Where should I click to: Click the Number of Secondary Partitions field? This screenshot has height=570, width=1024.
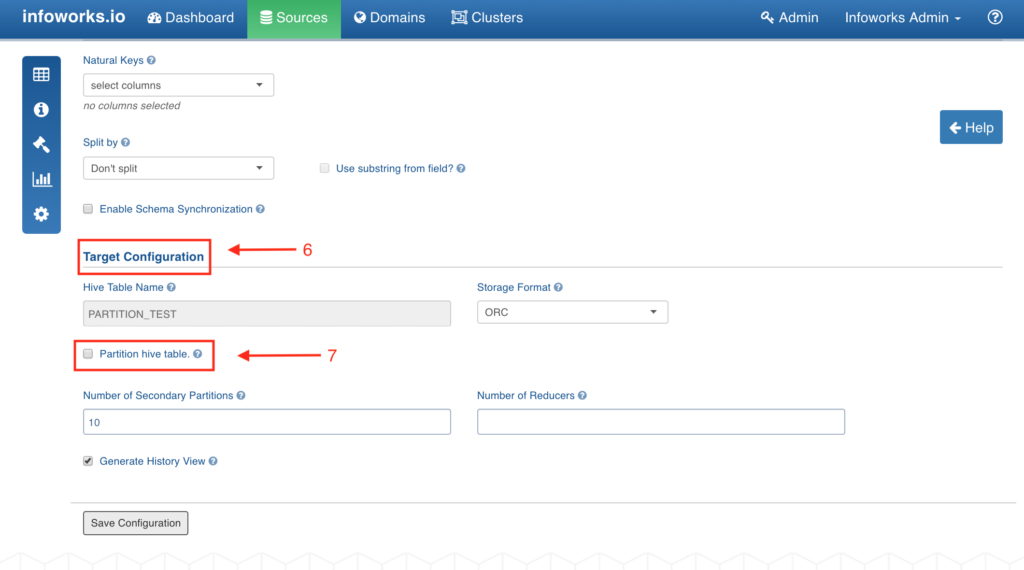tap(266, 422)
